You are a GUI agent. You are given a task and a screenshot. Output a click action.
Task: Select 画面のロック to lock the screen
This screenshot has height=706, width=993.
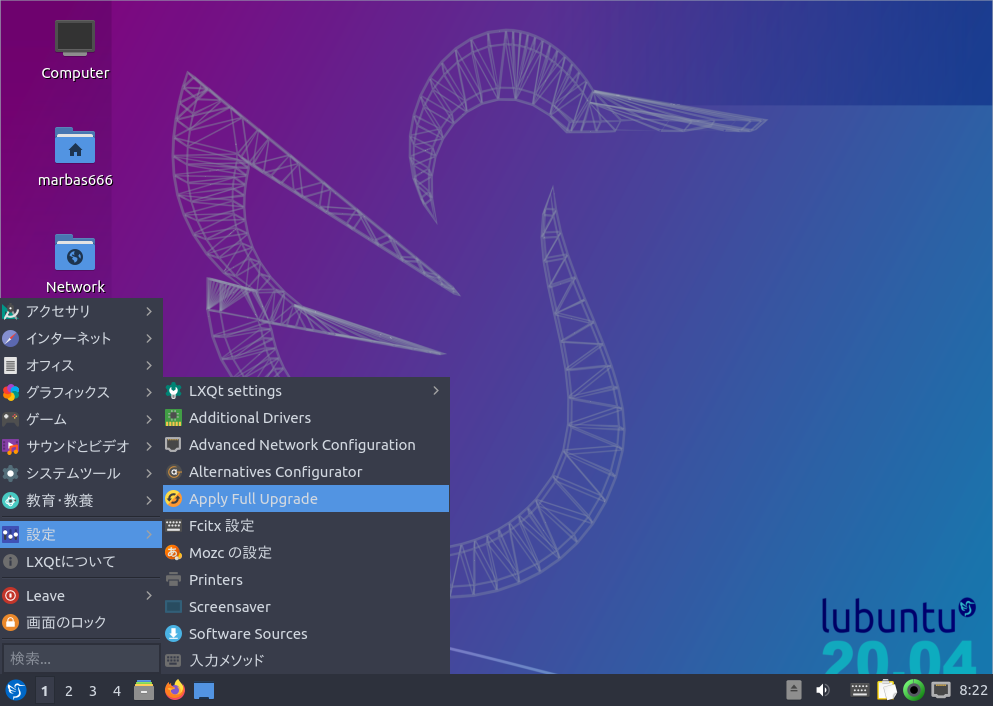81,622
